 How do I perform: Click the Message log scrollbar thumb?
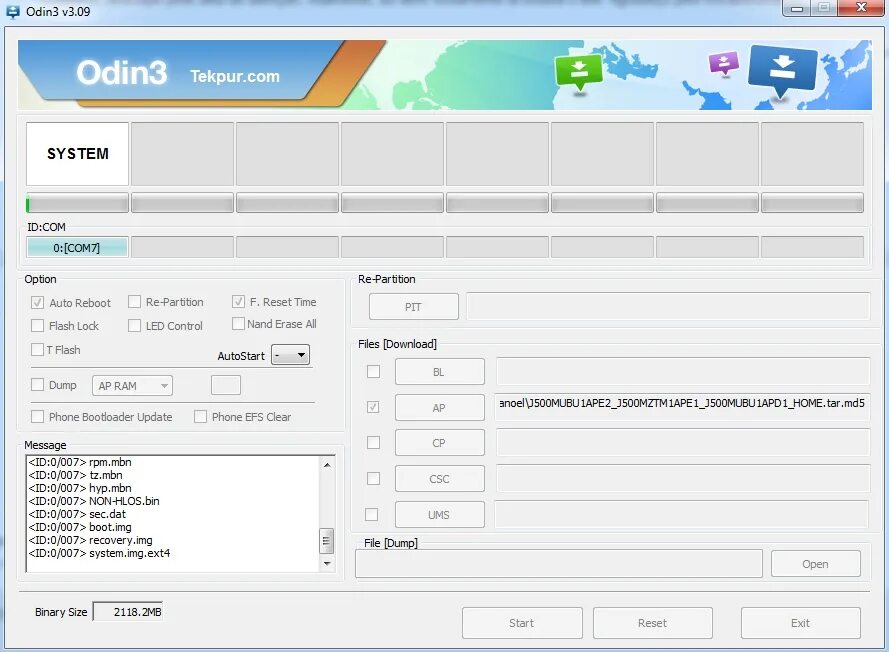coord(327,541)
